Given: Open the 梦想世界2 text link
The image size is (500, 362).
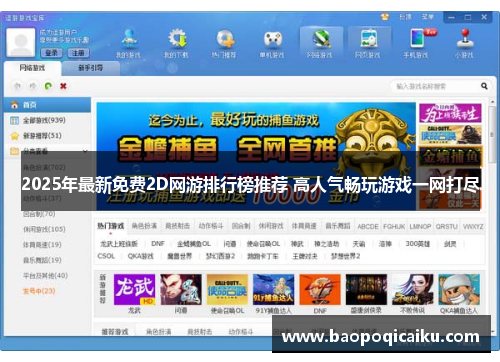Looking at the screenshot, I should click(x=345, y=256).
